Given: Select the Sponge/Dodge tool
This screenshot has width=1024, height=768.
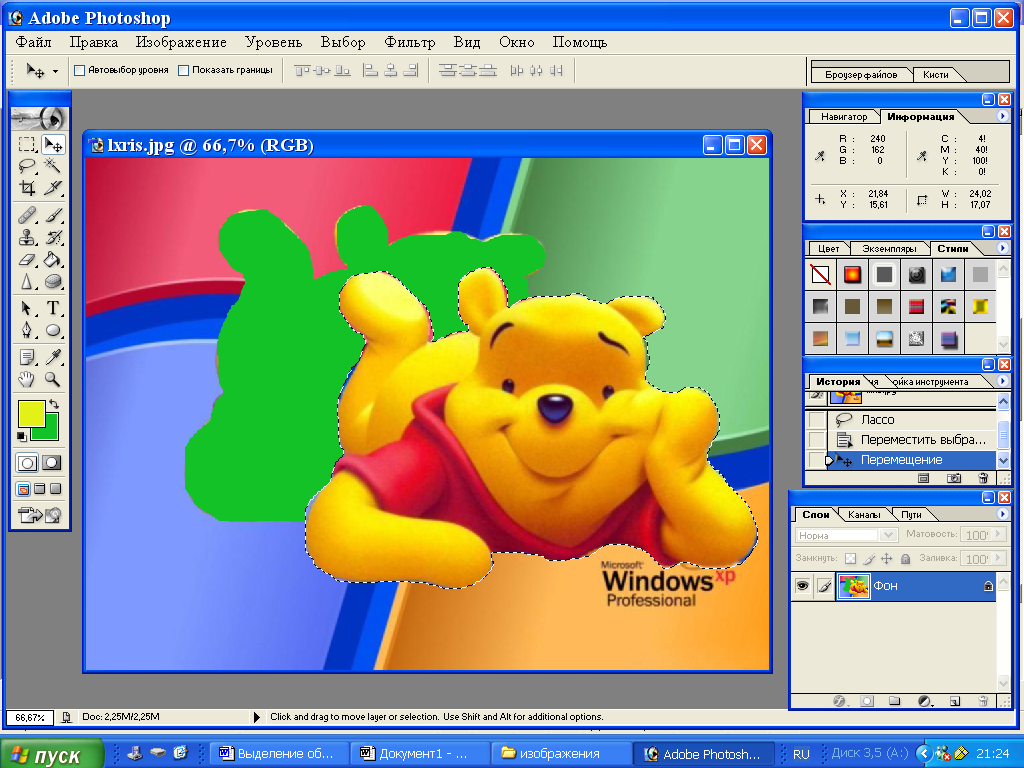Looking at the screenshot, I should [x=53, y=281].
